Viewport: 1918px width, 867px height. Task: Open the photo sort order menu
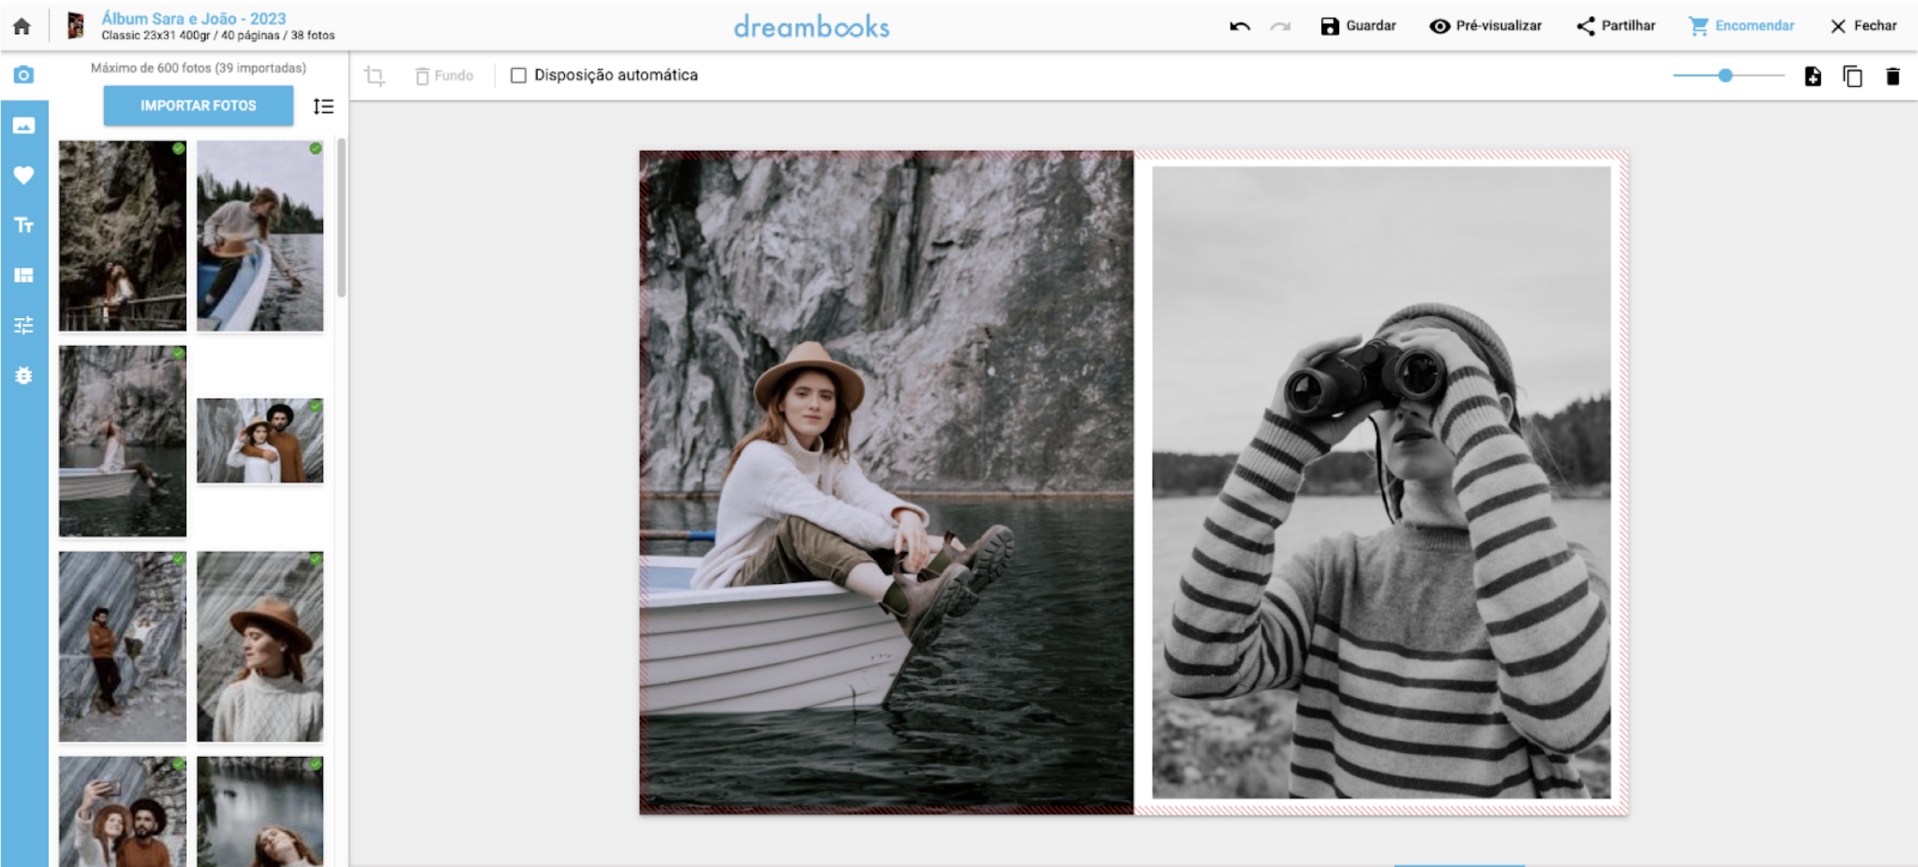(323, 106)
